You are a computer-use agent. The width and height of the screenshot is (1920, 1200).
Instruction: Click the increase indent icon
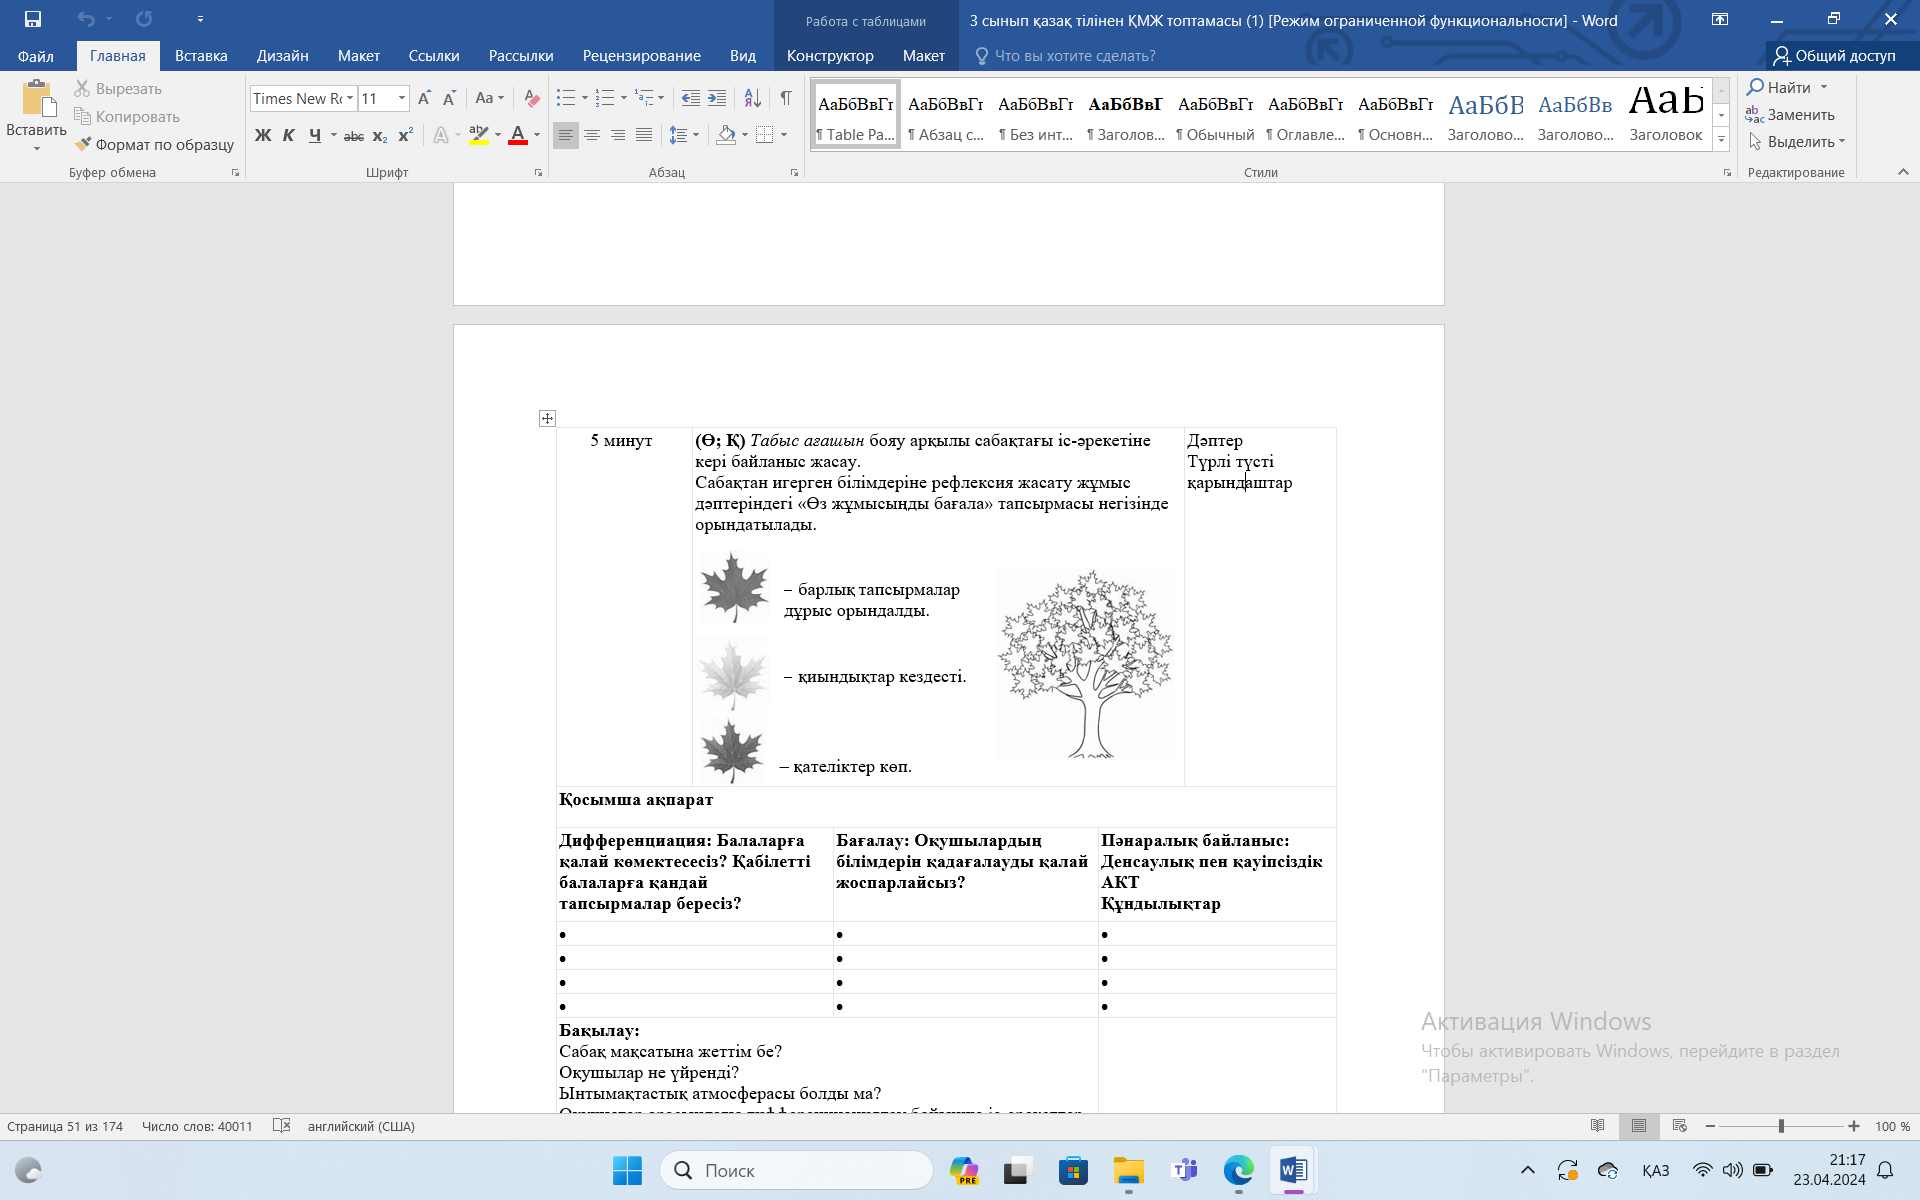(717, 98)
